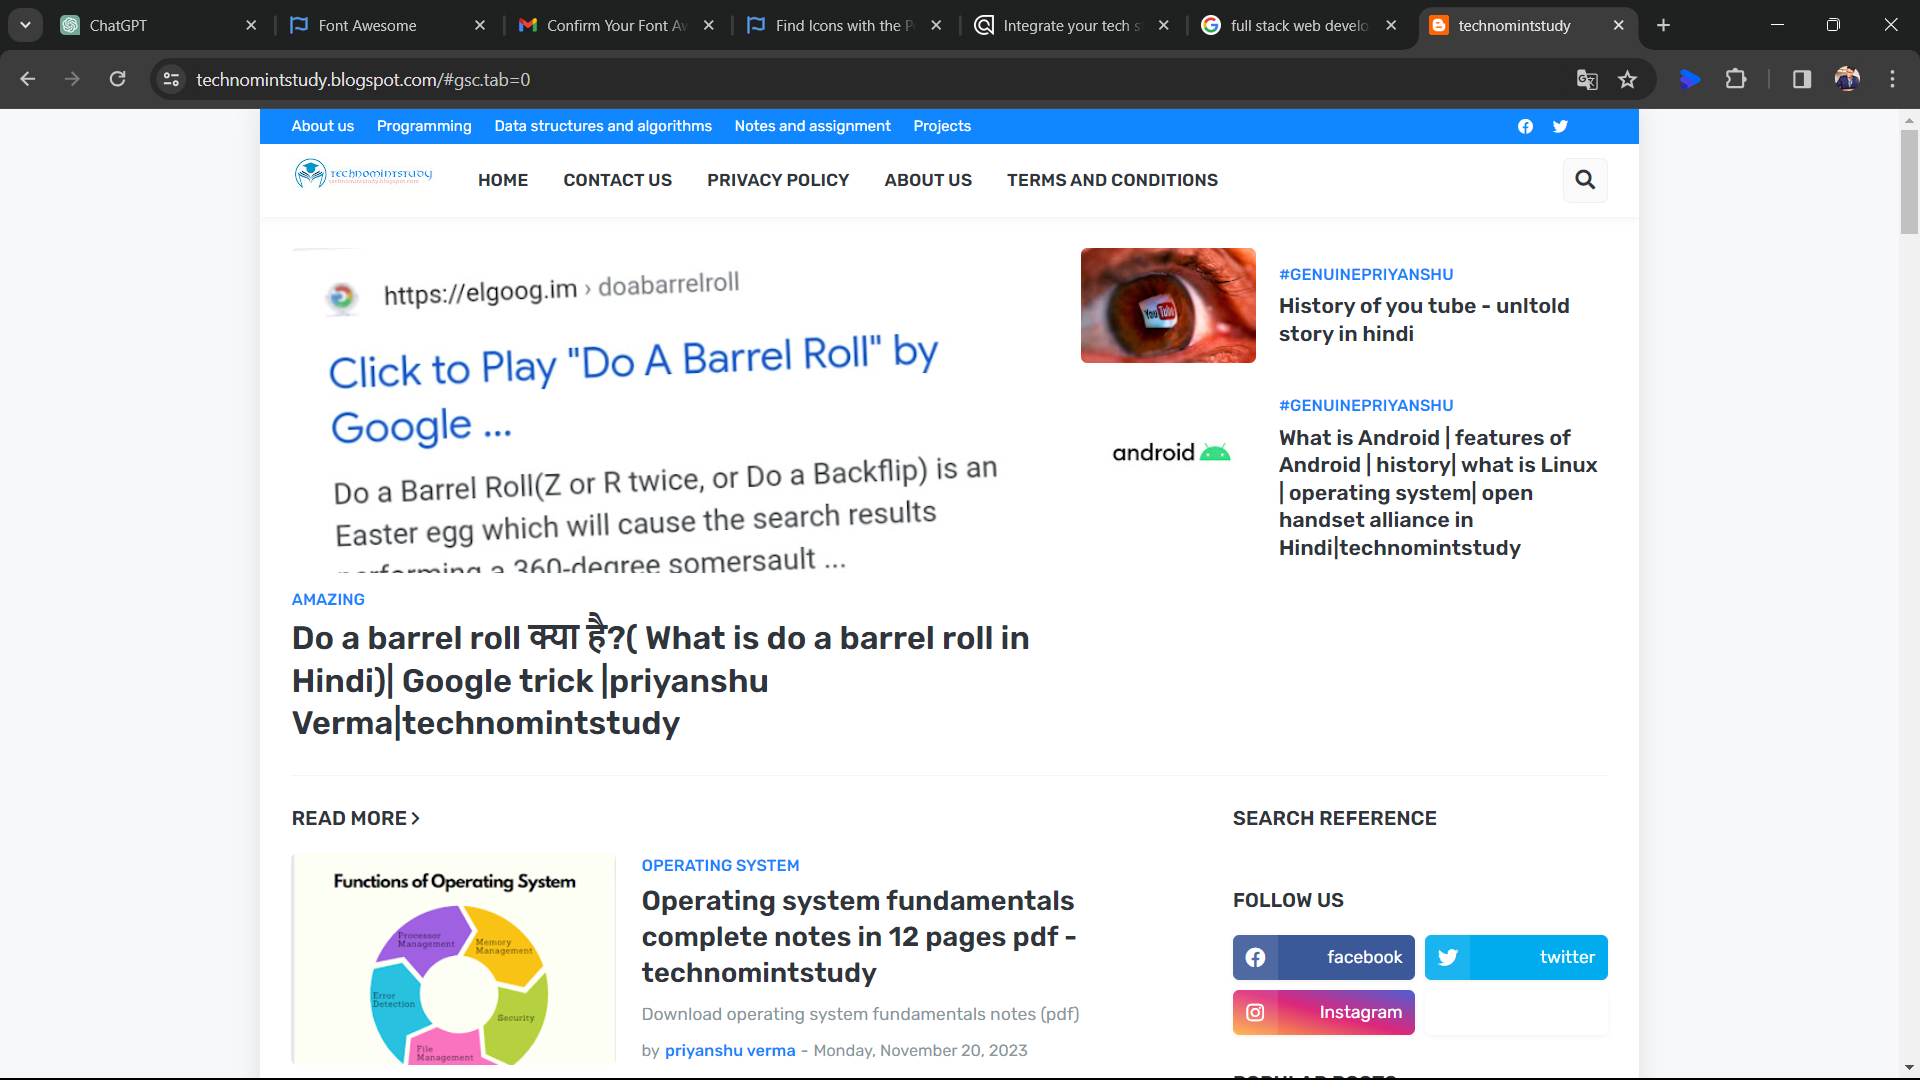Open History of you tube article
The width and height of the screenshot is (1920, 1080).
pyautogui.click(x=1424, y=320)
